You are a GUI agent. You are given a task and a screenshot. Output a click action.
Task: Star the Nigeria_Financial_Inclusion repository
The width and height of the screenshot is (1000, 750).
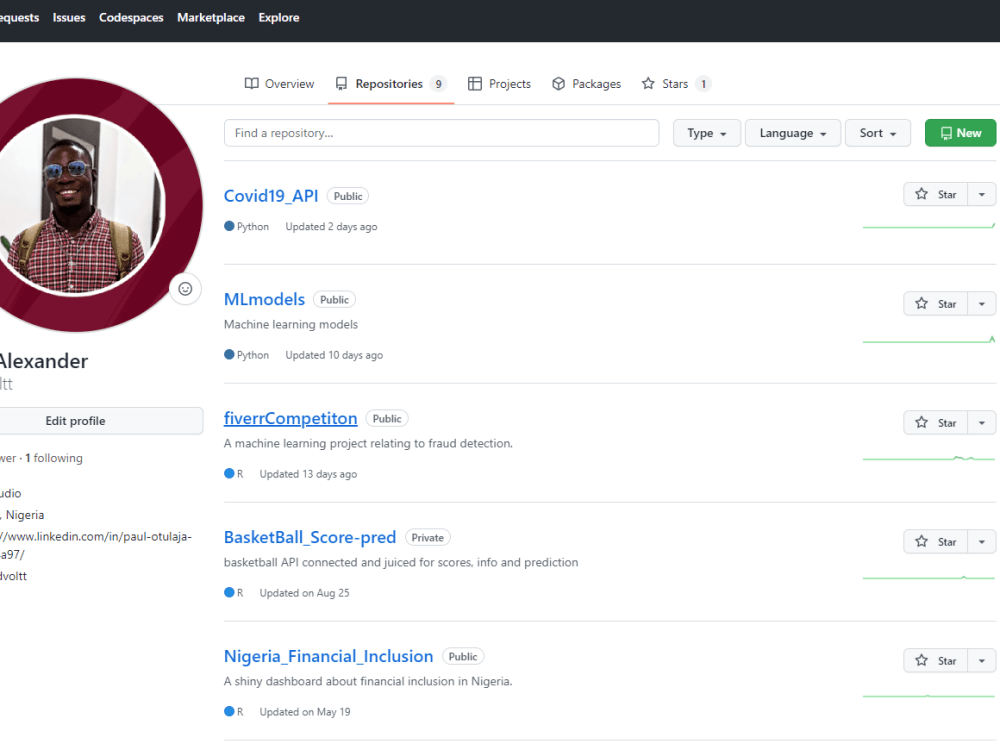click(936, 661)
